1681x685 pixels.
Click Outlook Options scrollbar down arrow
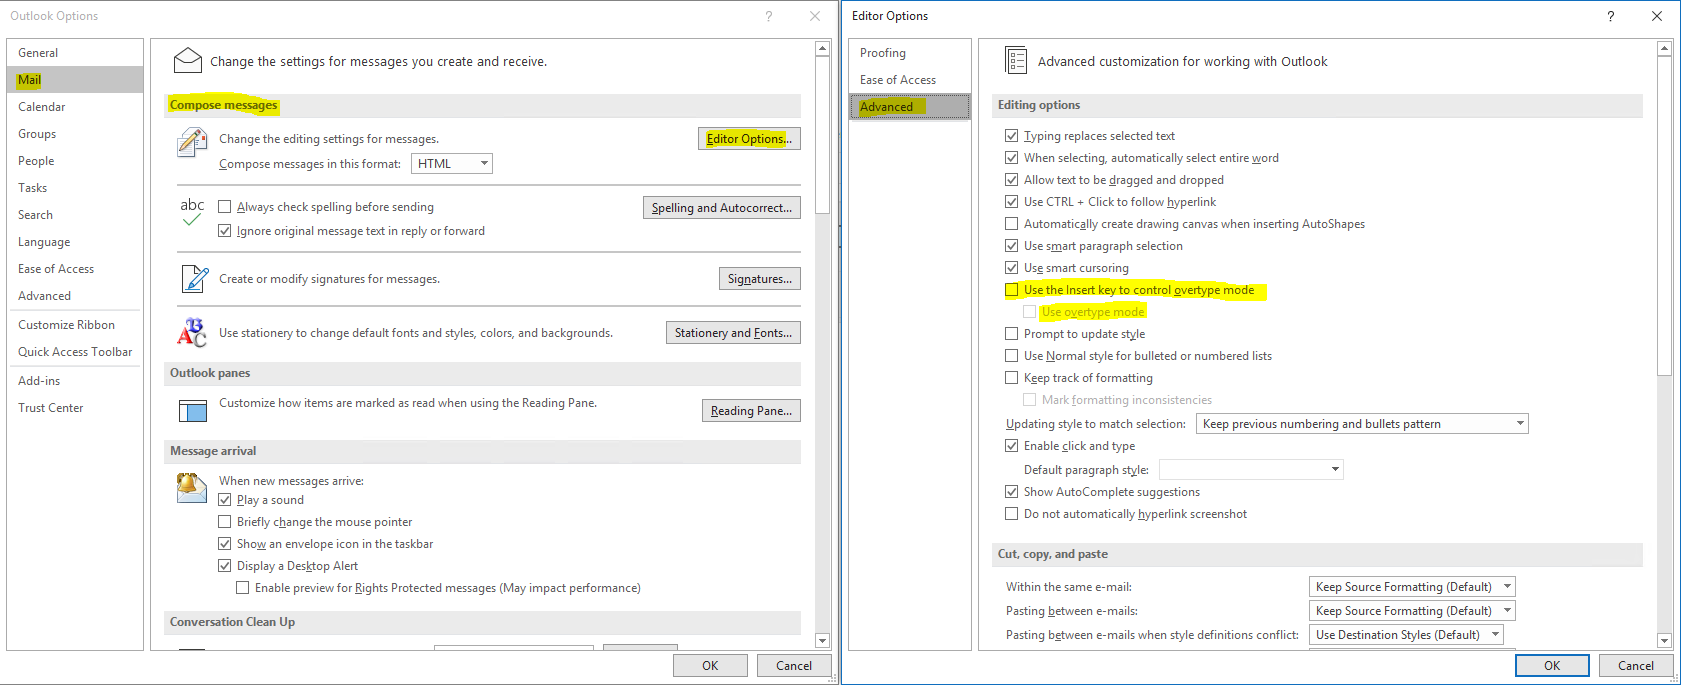coord(822,641)
